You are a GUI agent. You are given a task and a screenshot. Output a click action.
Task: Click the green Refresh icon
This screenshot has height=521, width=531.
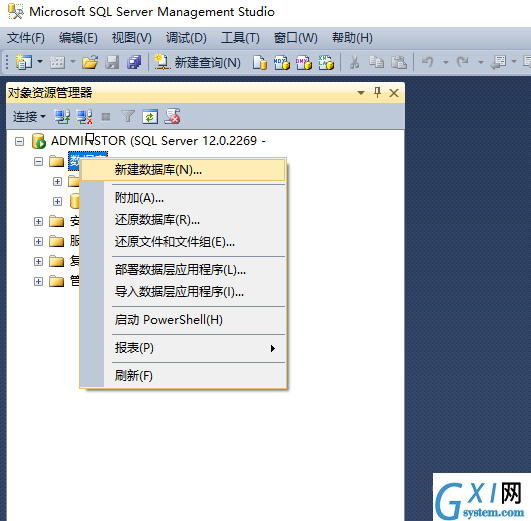click(x=150, y=117)
